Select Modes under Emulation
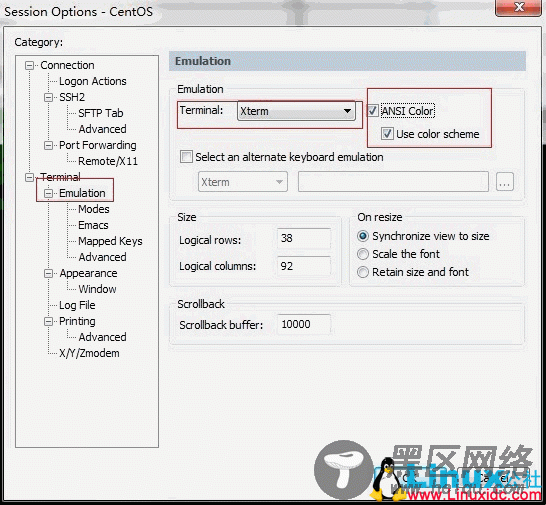 [x=94, y=209]
